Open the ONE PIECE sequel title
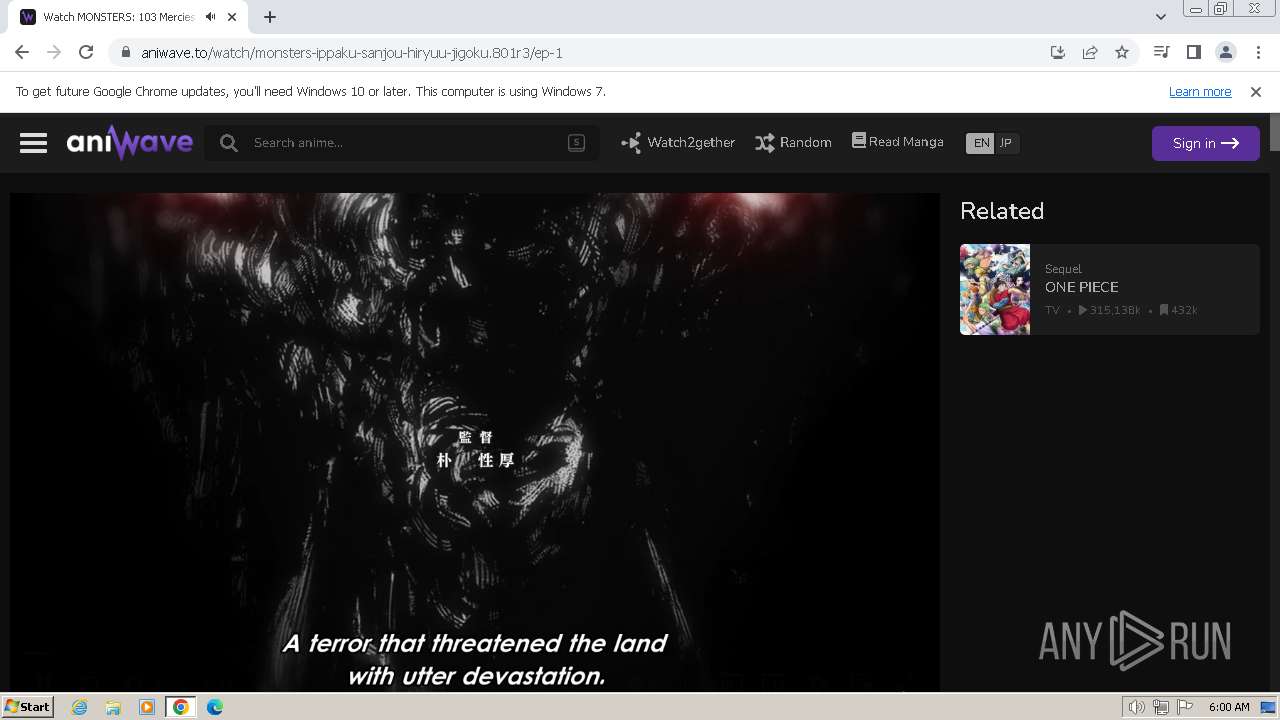 pyautogui.click(x=1081, y=287)
